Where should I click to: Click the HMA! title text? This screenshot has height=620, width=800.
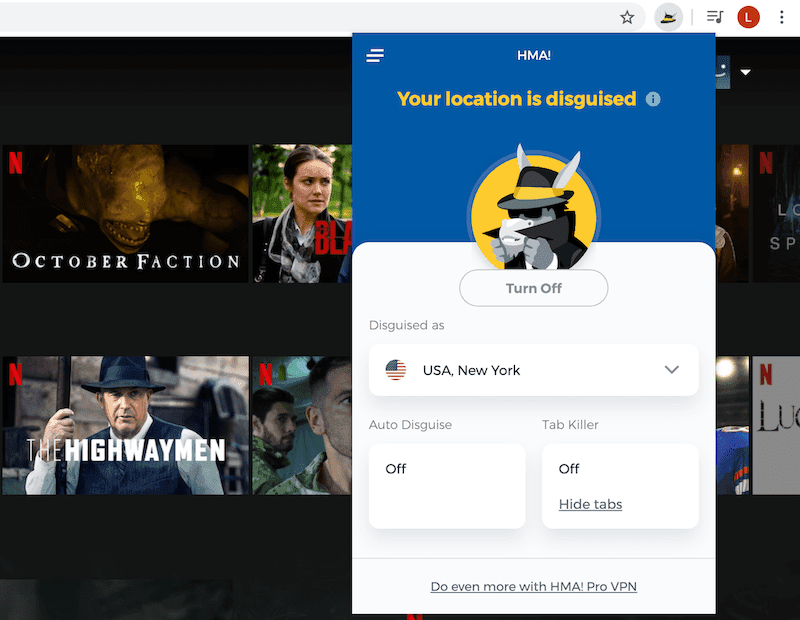pos(534,55)
